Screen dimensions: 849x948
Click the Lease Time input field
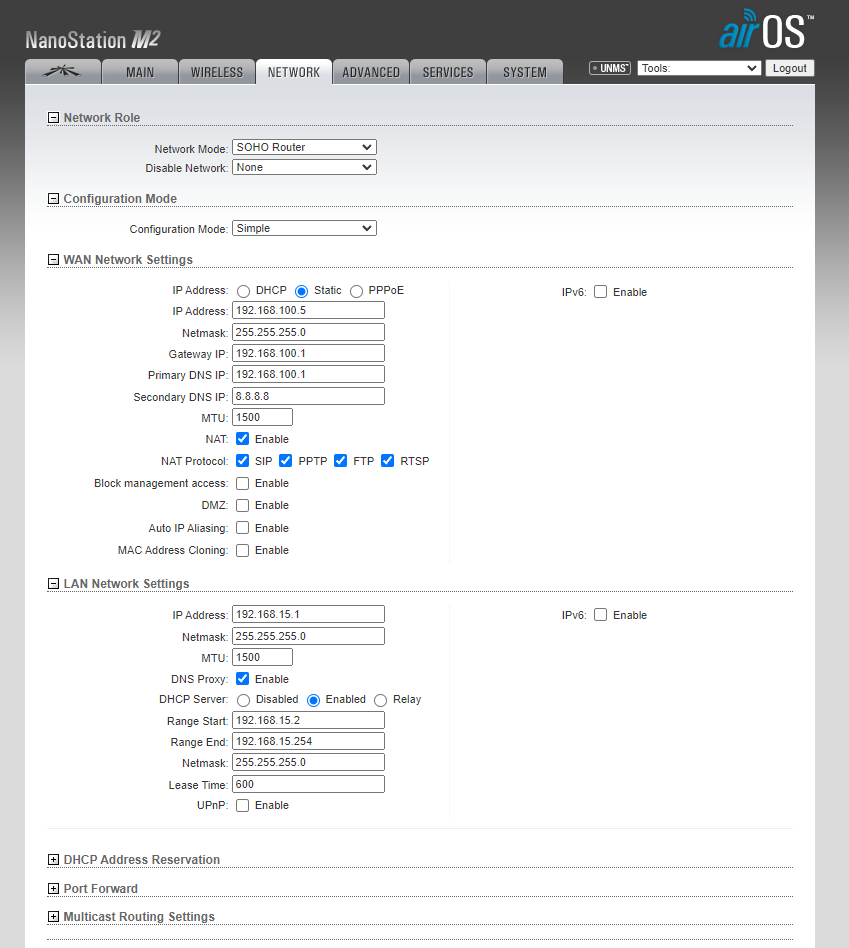tap(308, 784)
